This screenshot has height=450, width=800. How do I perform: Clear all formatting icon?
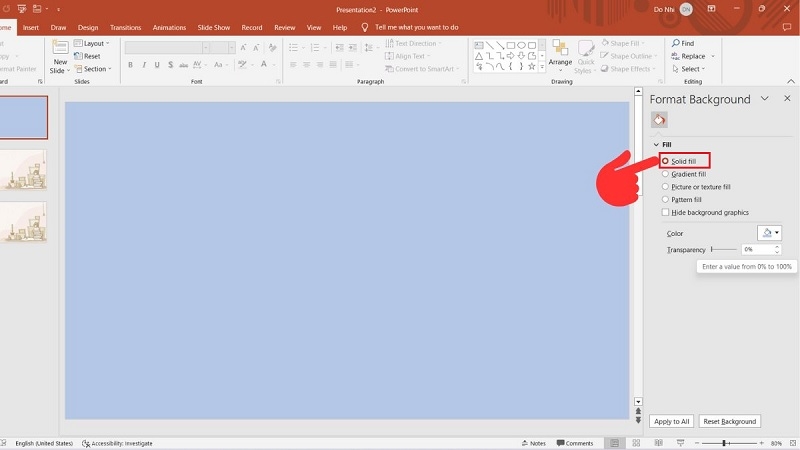pyautogui.click(x=272, y=47)
